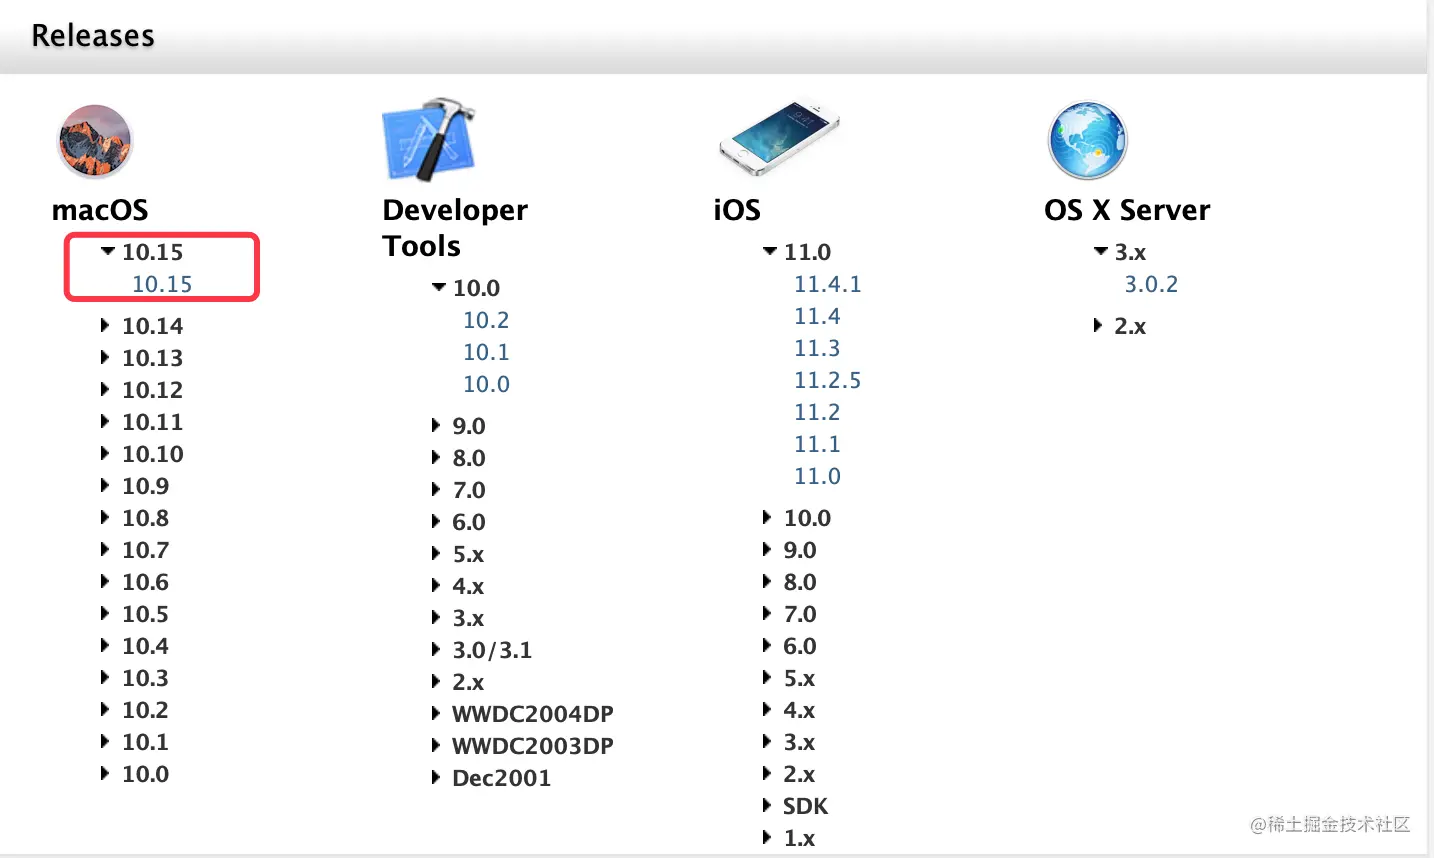Expand the macOS 10.13 group
The width and height of the screenshot is (1434, 858).
pos(105,357)
